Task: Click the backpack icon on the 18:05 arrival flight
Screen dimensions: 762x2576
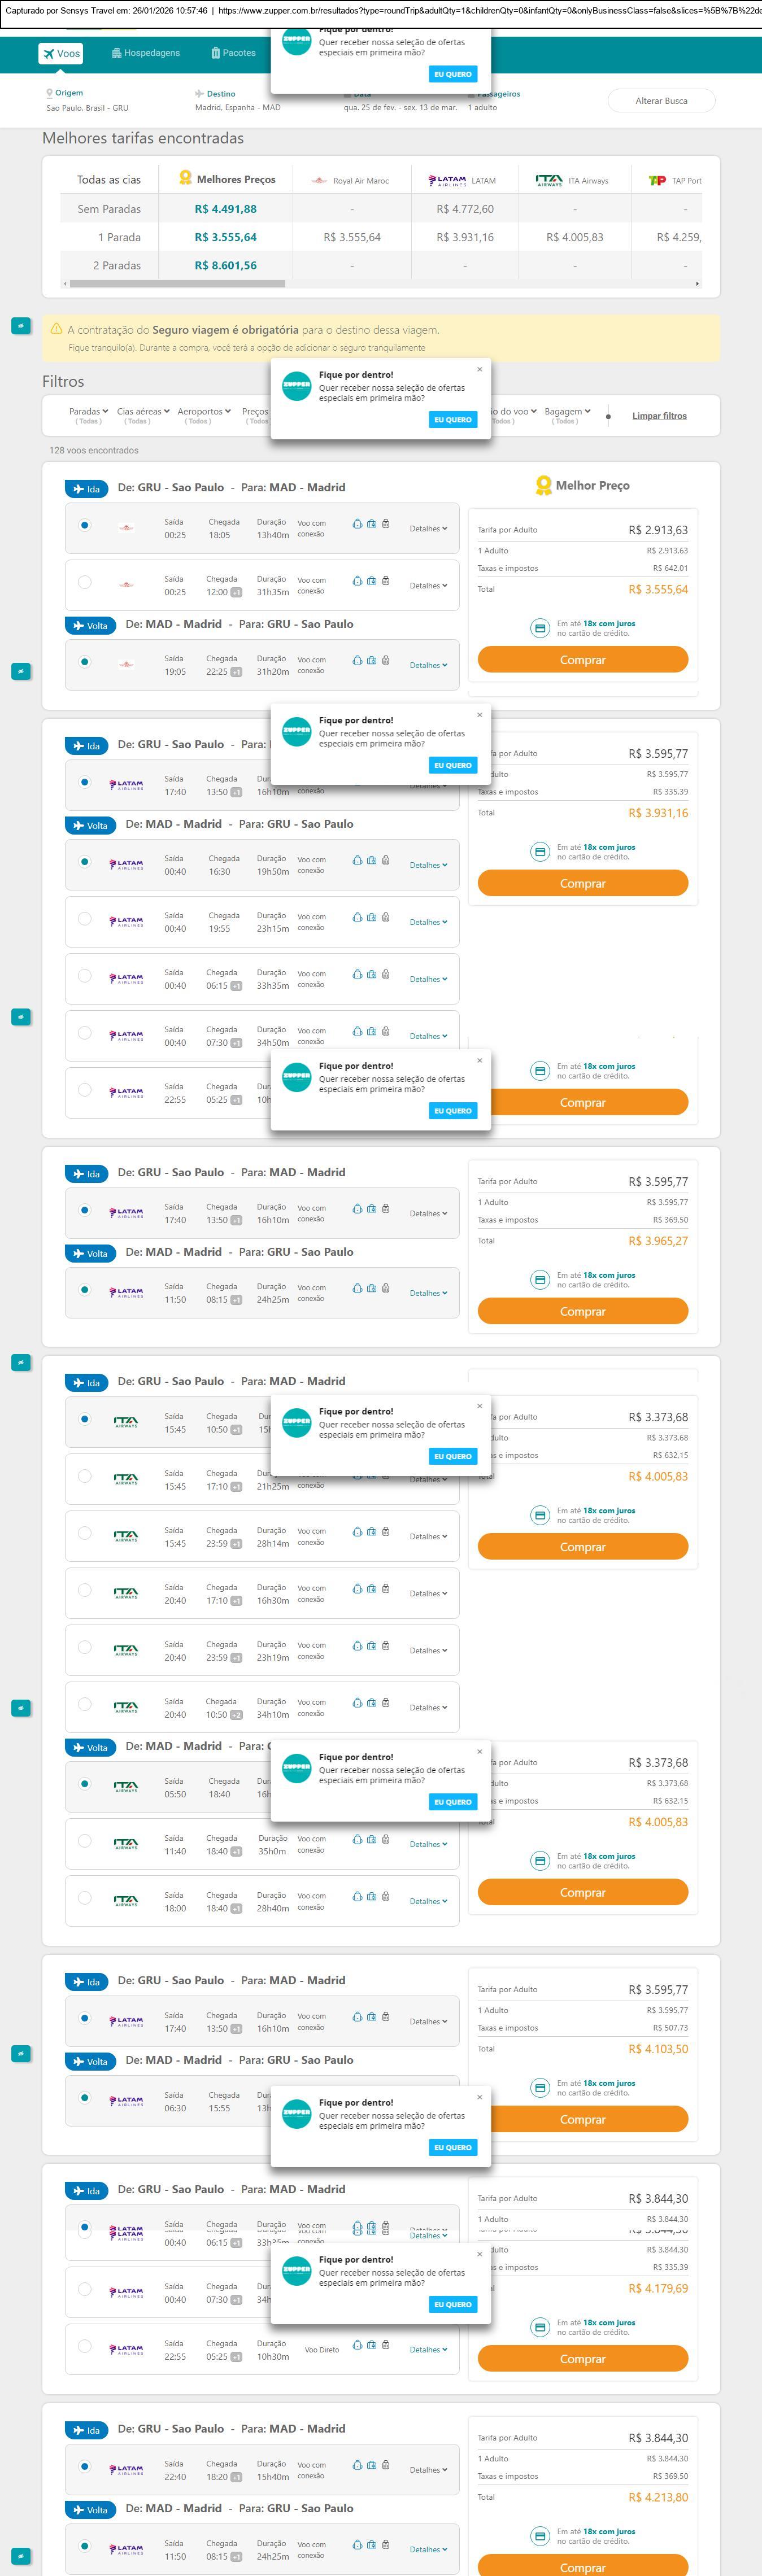Action: click(357, 523)
